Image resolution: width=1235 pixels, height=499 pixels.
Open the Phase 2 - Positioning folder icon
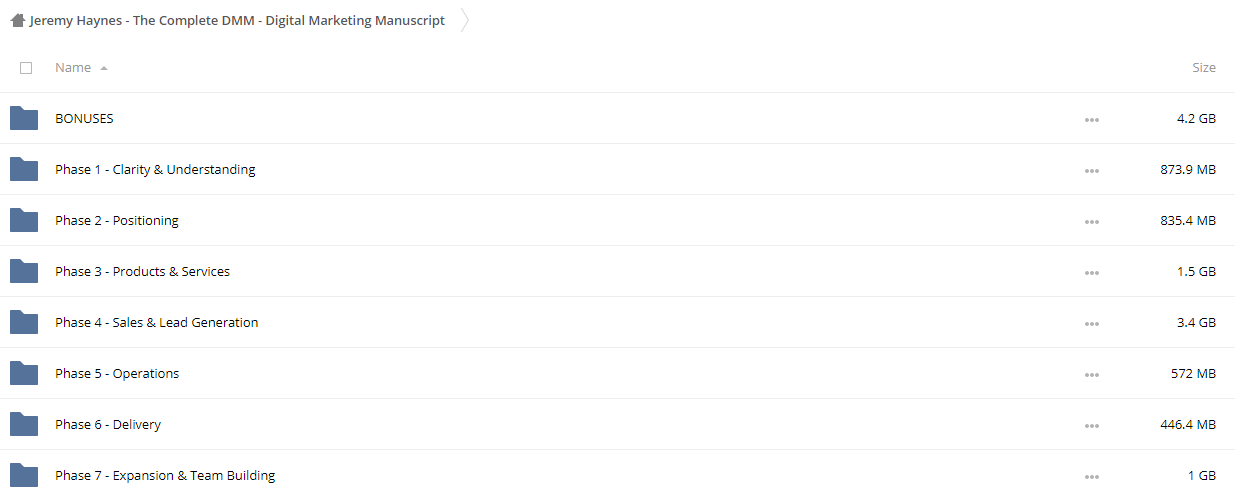click(x=24, y=220)
